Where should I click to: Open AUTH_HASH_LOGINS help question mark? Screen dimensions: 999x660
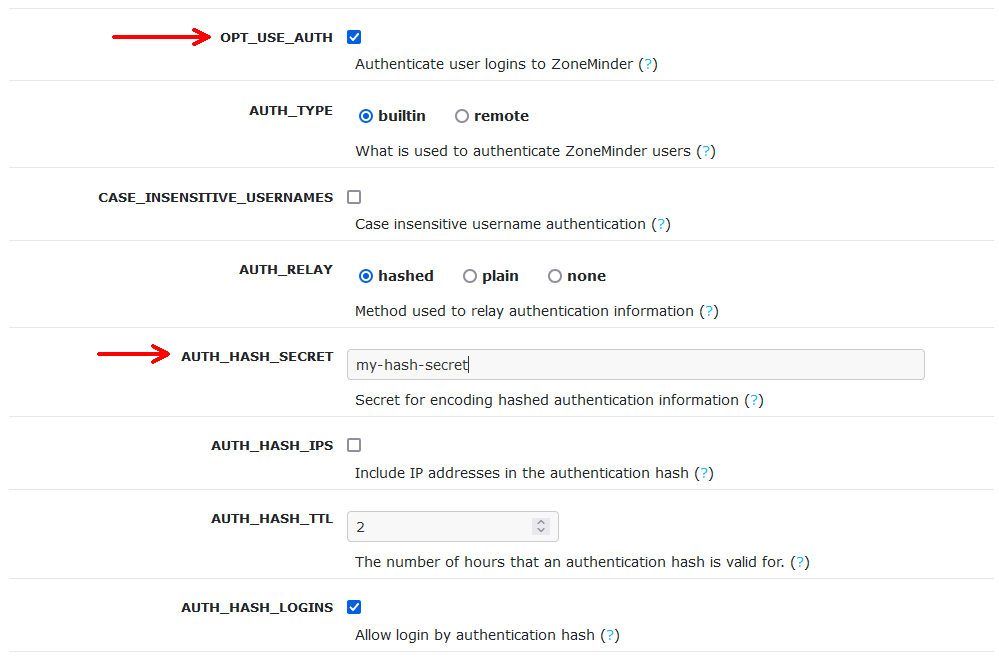(x=610, y=635)
